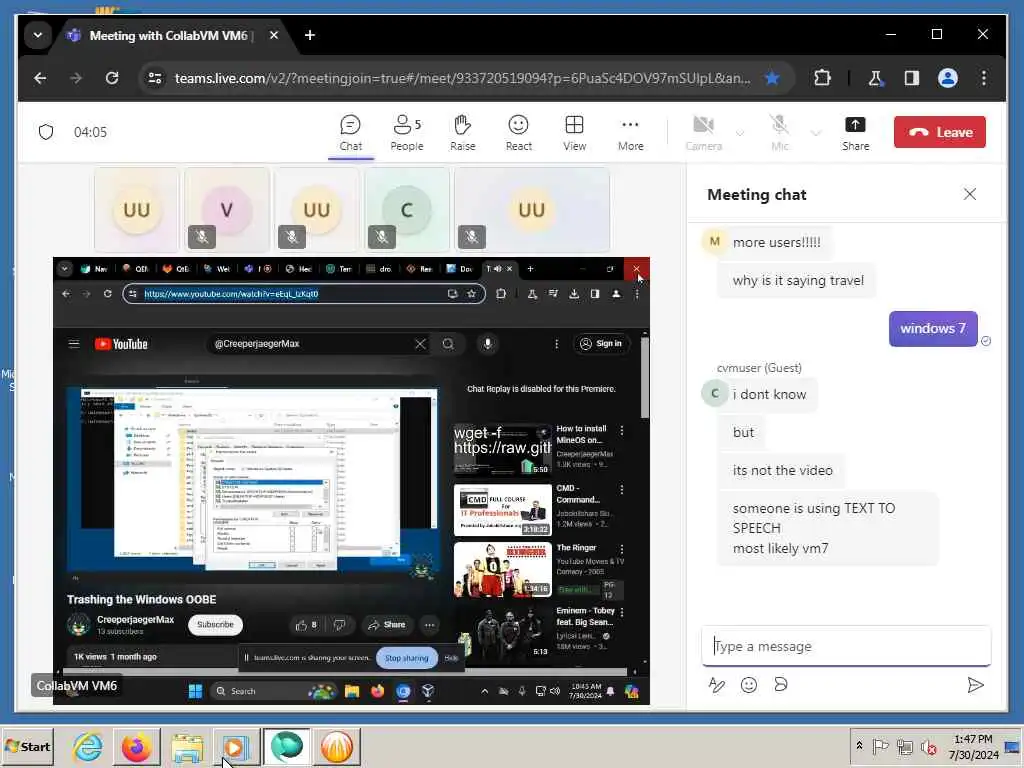Click the shield meeting security icon
Viewport: 1024px width, 768px height.
[46, 132]
